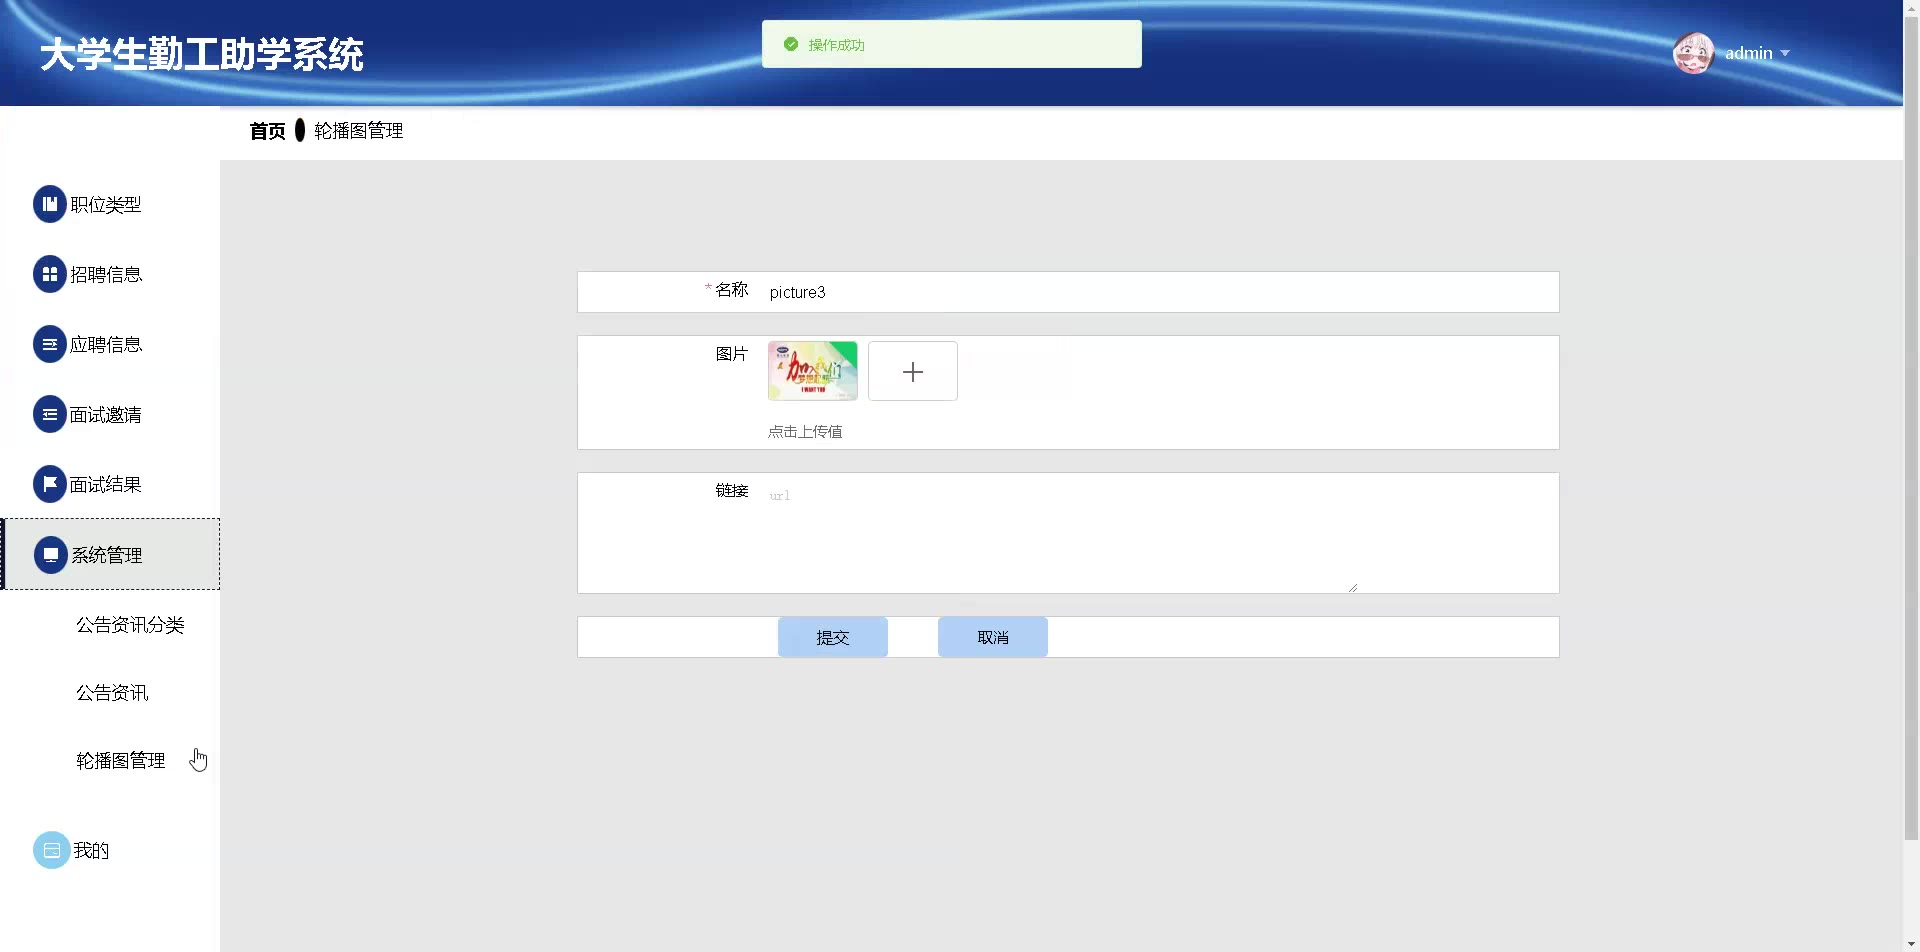Click the scrollbar down arrow
This screenshot has width=1920, height=952.
tap(1911, 944)
